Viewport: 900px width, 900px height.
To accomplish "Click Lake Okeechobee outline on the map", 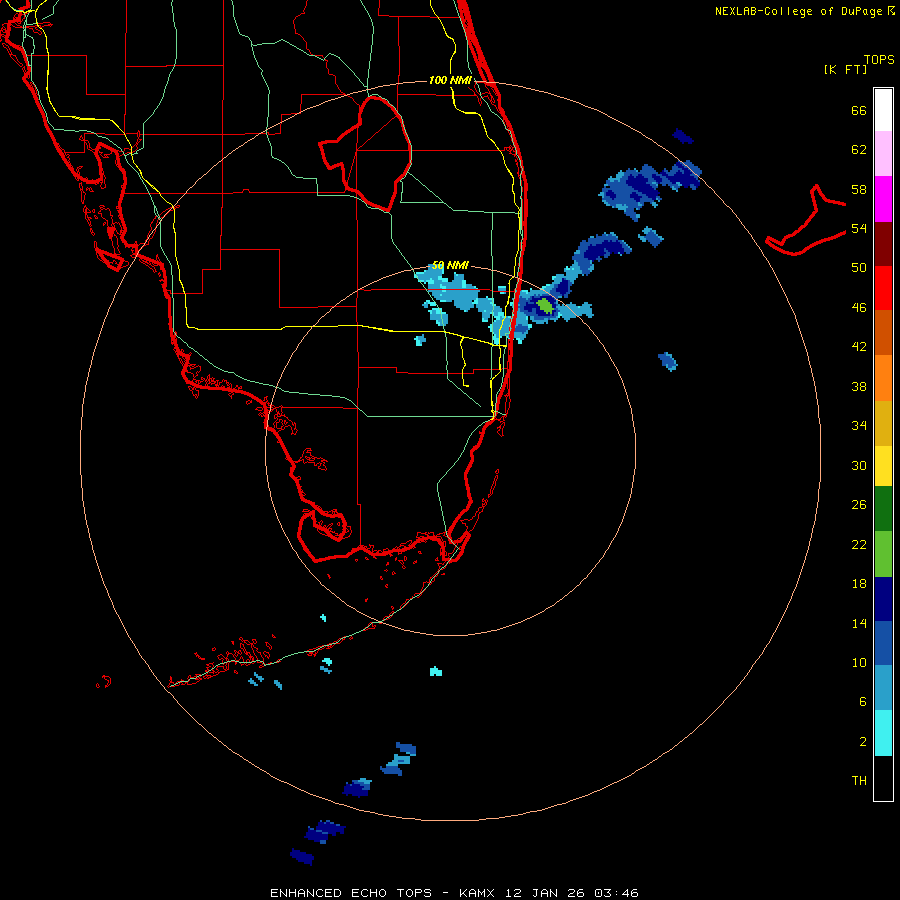I will [367, 152].
